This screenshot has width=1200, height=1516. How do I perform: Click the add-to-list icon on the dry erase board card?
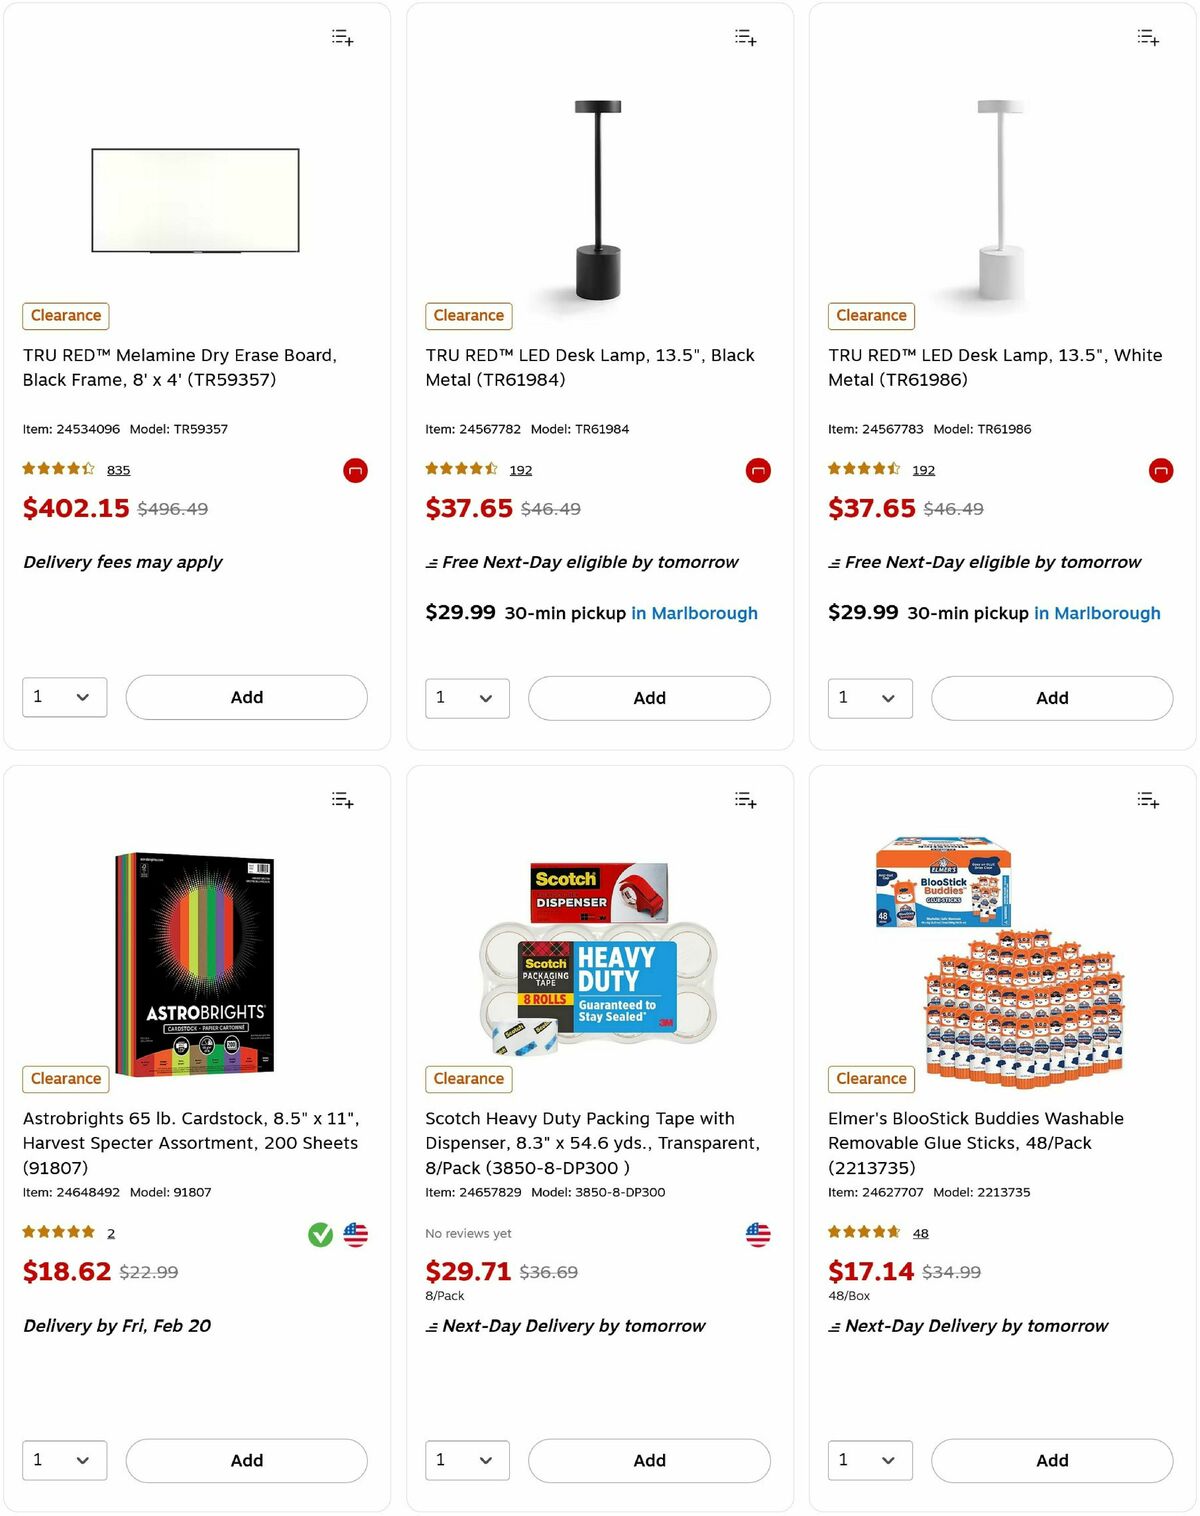pos(341,37)
